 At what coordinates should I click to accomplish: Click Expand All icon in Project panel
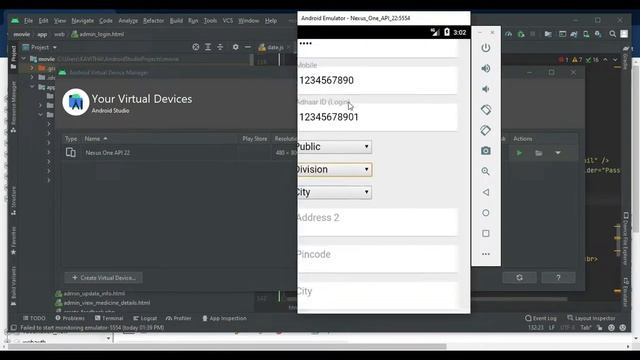click(x=208, y=47)
